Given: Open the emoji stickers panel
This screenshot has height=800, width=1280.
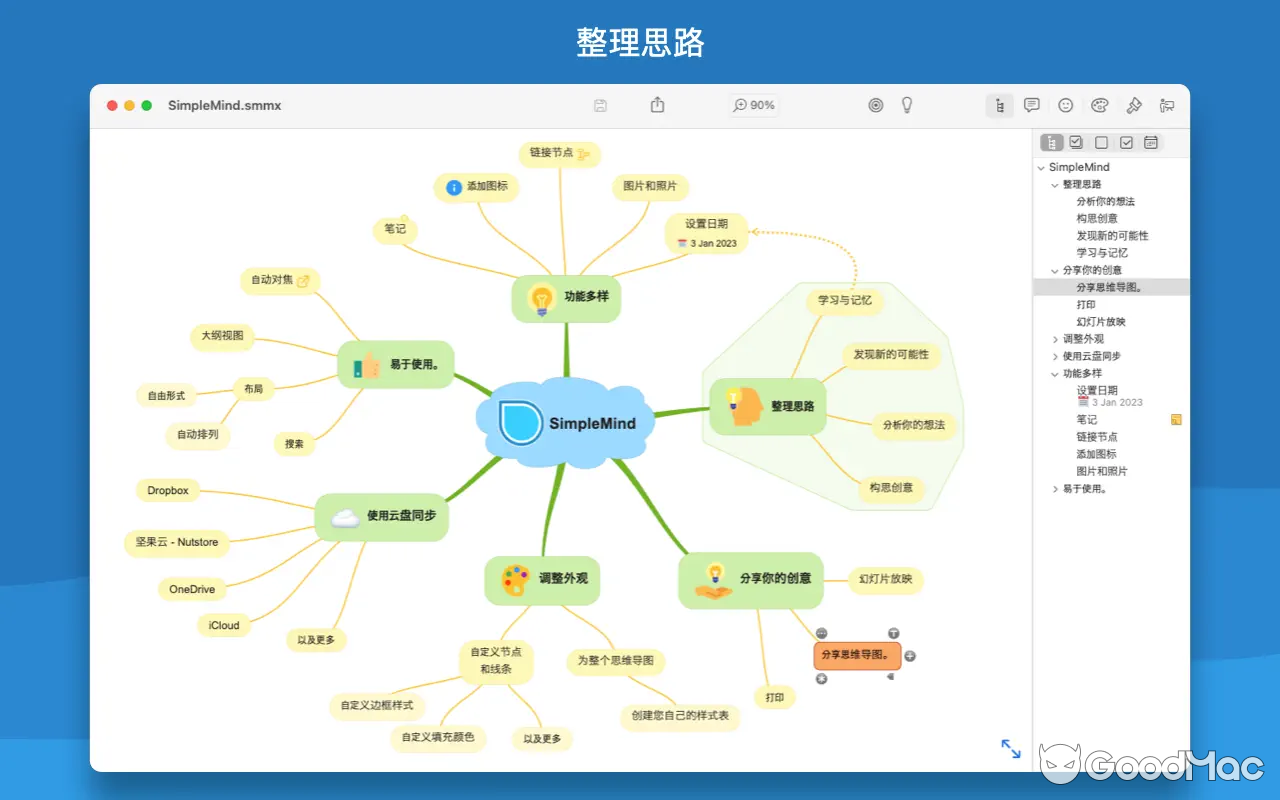Looking at the screenshot, I should (1066, 105).
